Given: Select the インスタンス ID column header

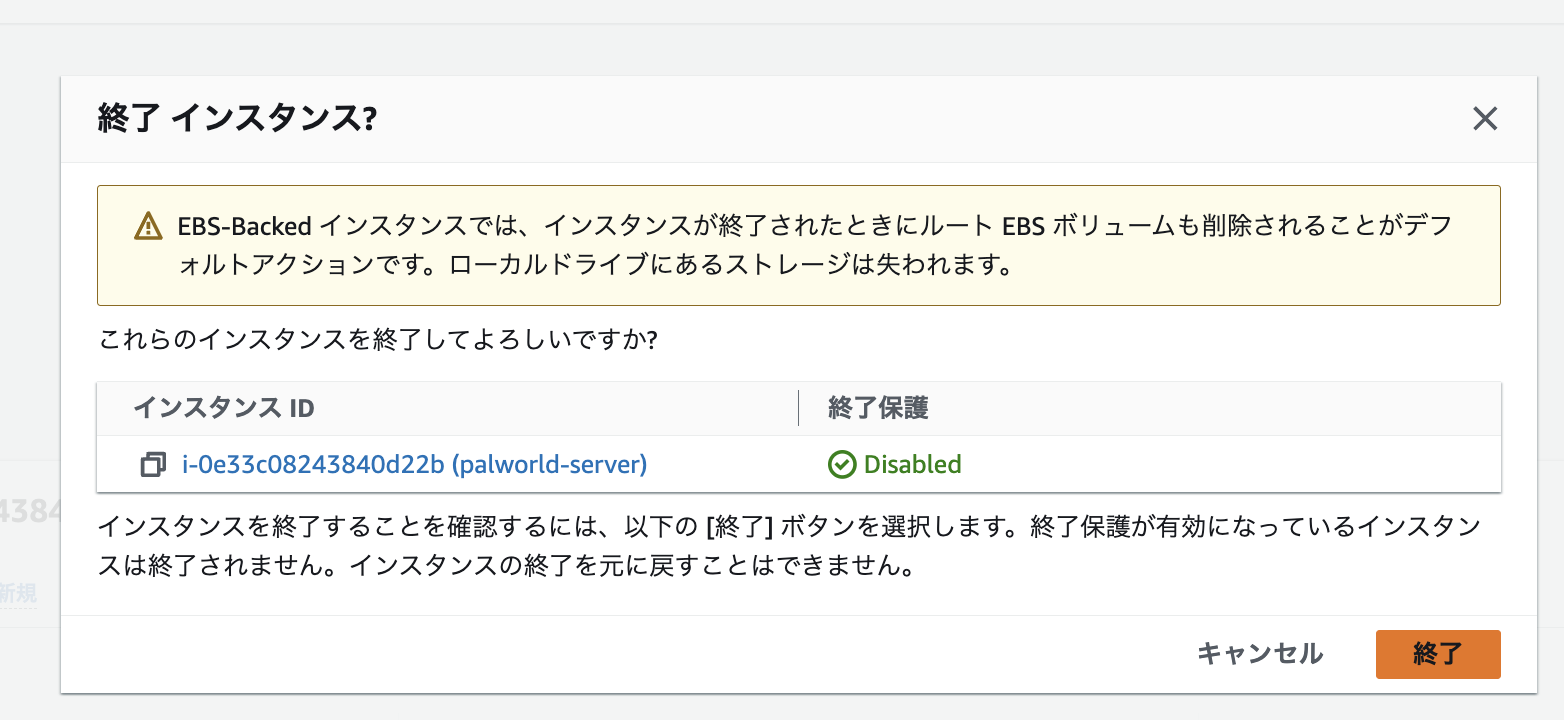Looking at the screenshot, I should coord(224,408).
